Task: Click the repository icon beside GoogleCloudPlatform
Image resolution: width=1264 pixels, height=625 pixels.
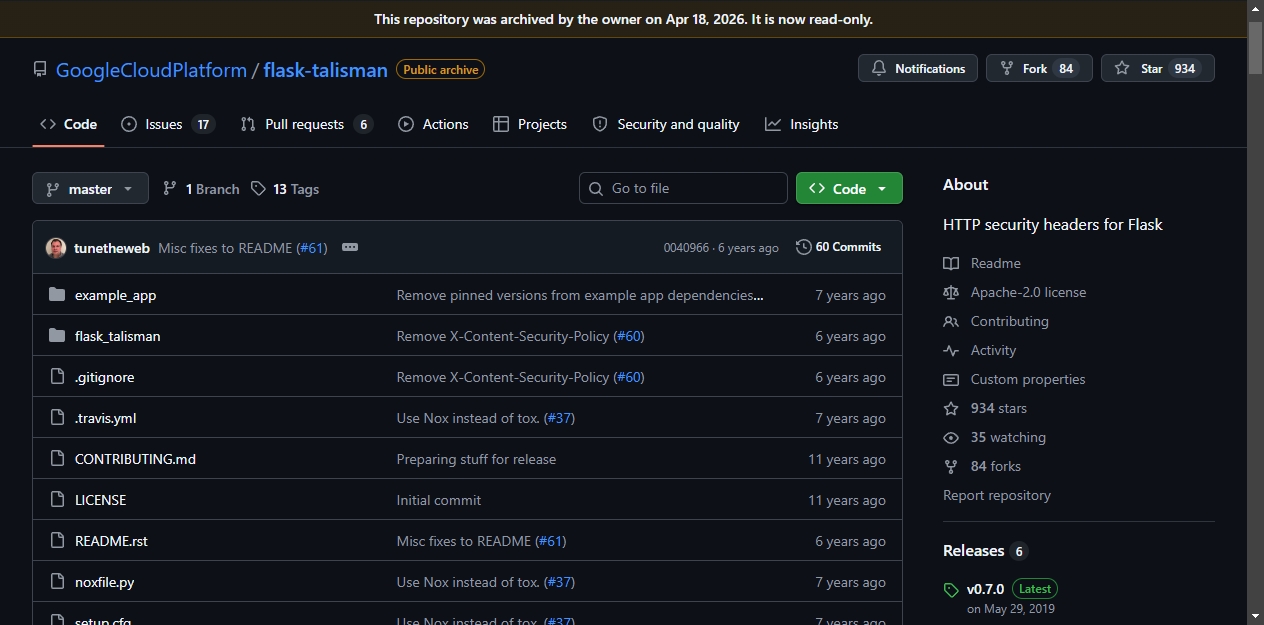Action: pos(40,70)
